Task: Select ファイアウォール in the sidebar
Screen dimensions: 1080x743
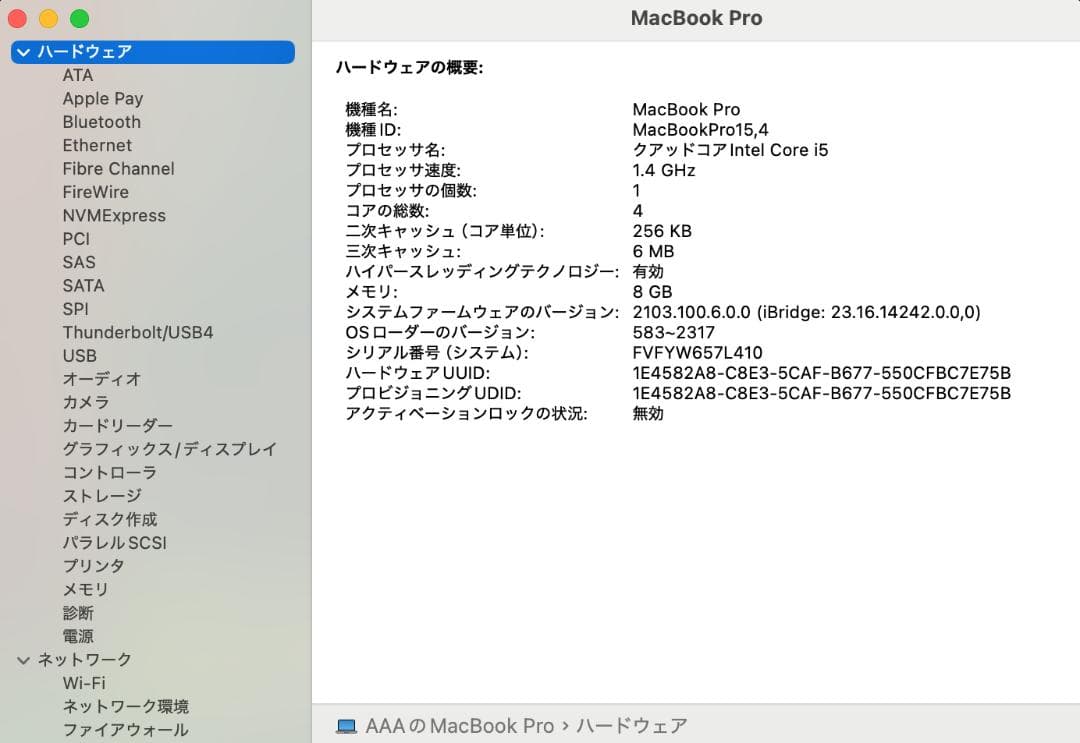Action: pos(125,730)
